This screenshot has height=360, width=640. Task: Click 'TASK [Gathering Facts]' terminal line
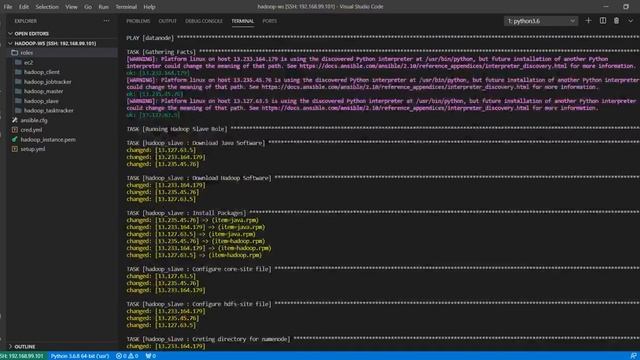point(161,52)
